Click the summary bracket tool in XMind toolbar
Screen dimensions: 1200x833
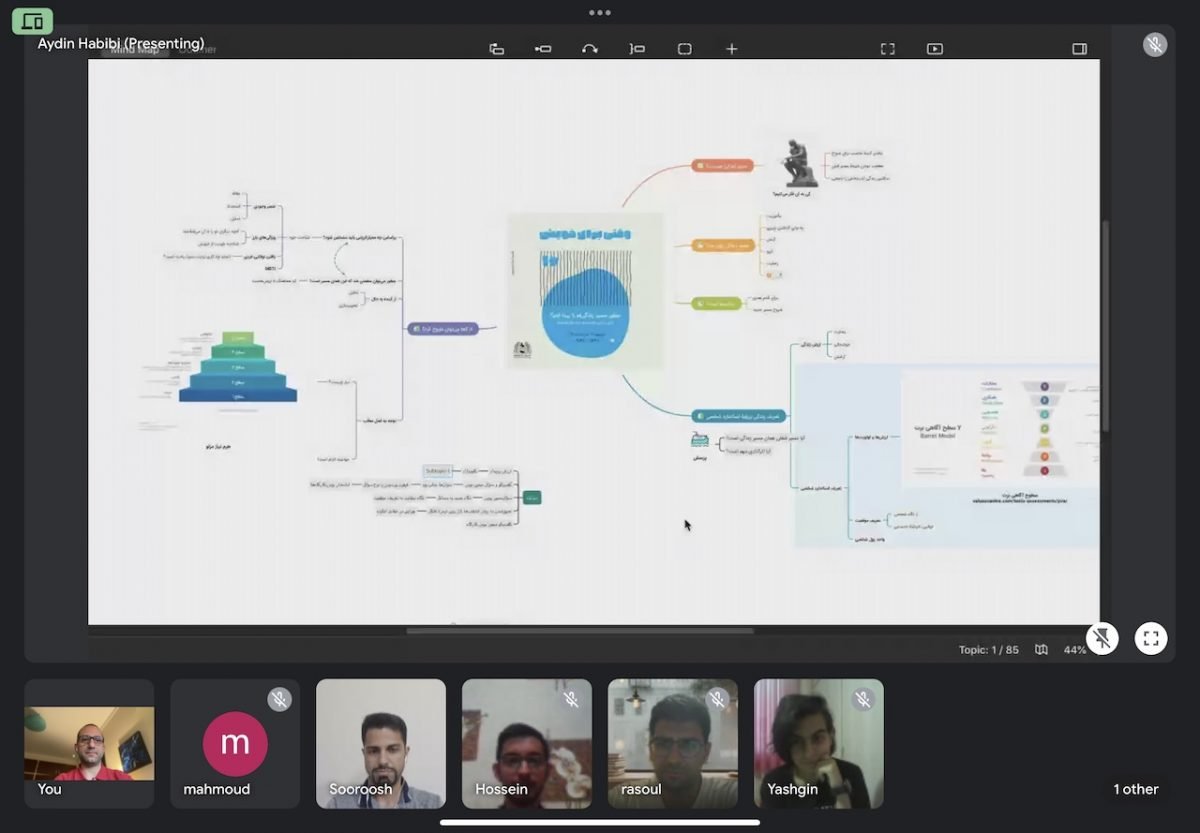pyautogui.click(x=637, y=49)
